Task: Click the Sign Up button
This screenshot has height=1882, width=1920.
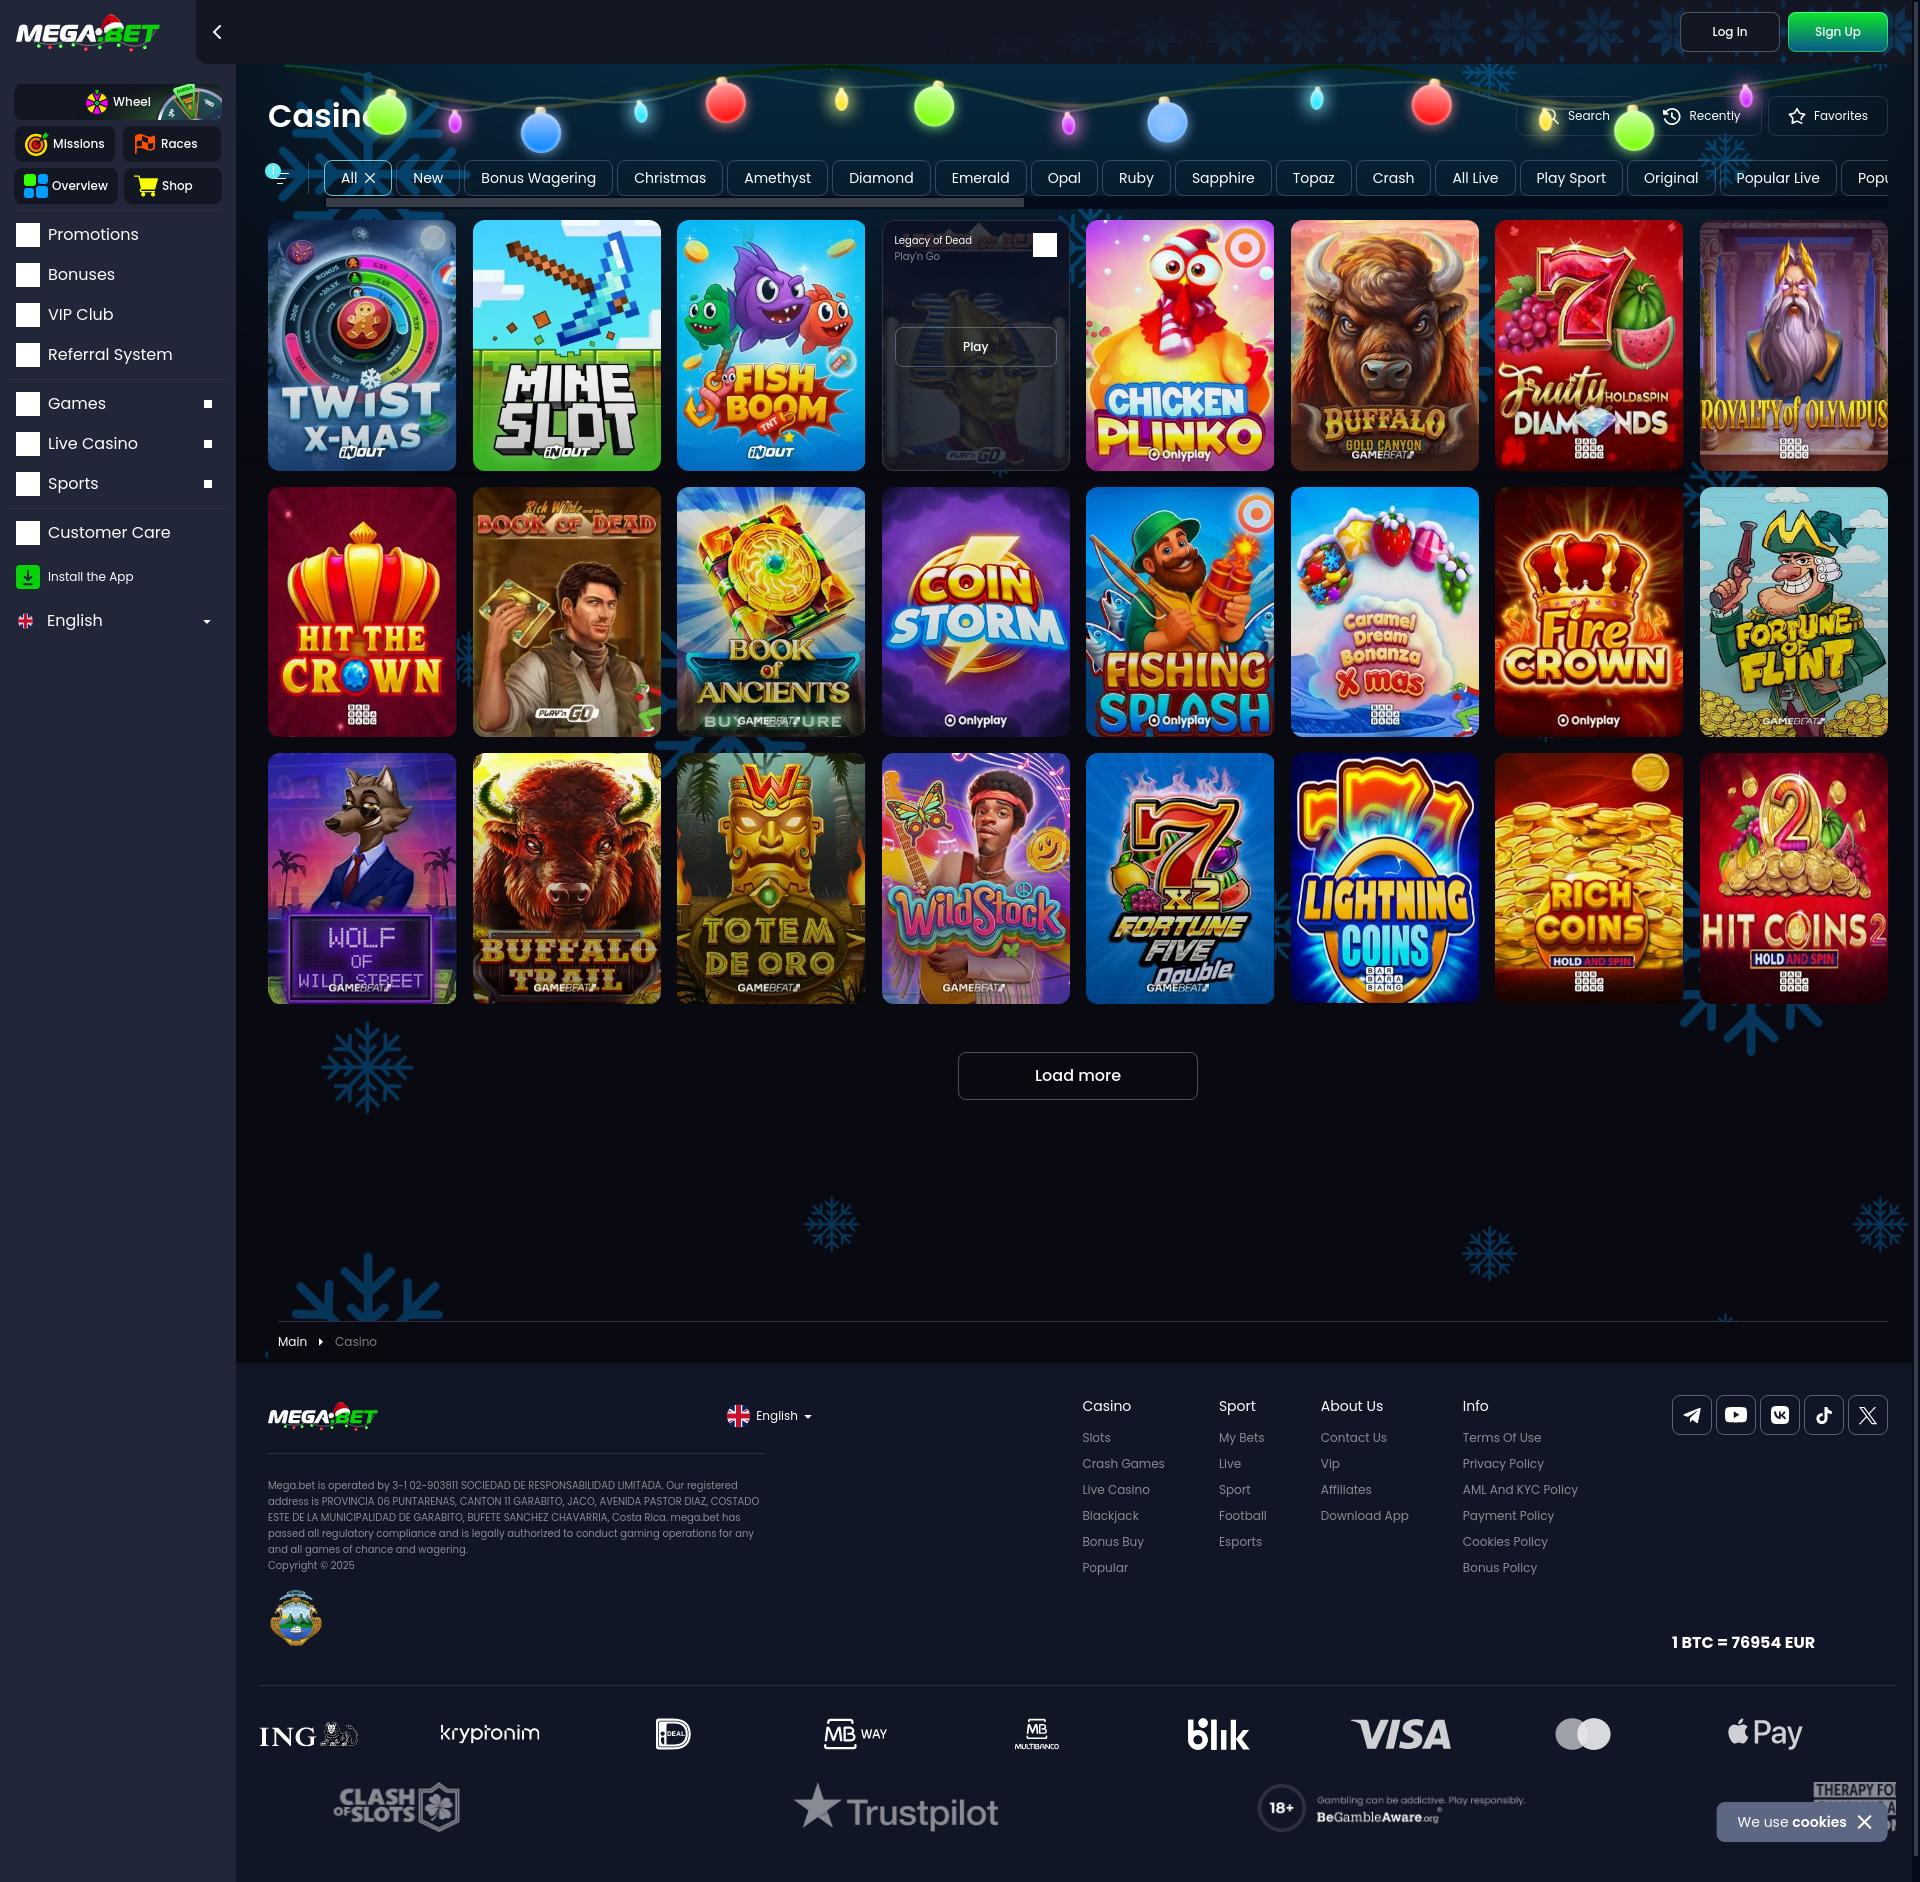Action: [x=1837, y=31]
